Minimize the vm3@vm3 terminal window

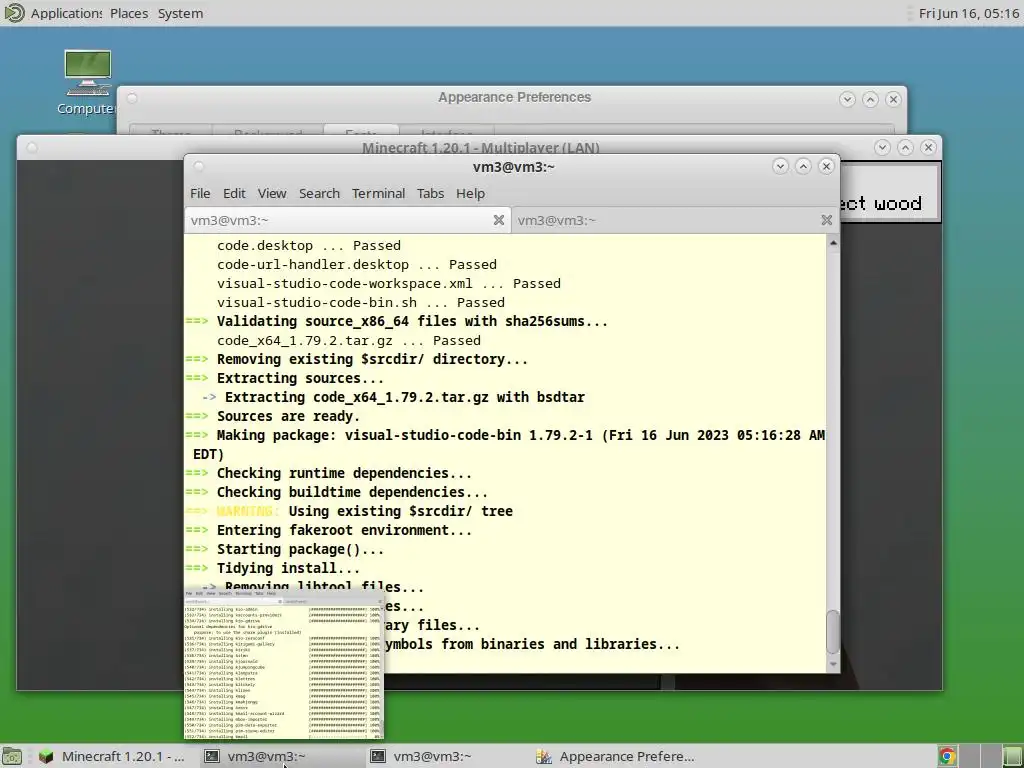coord(780,167)
